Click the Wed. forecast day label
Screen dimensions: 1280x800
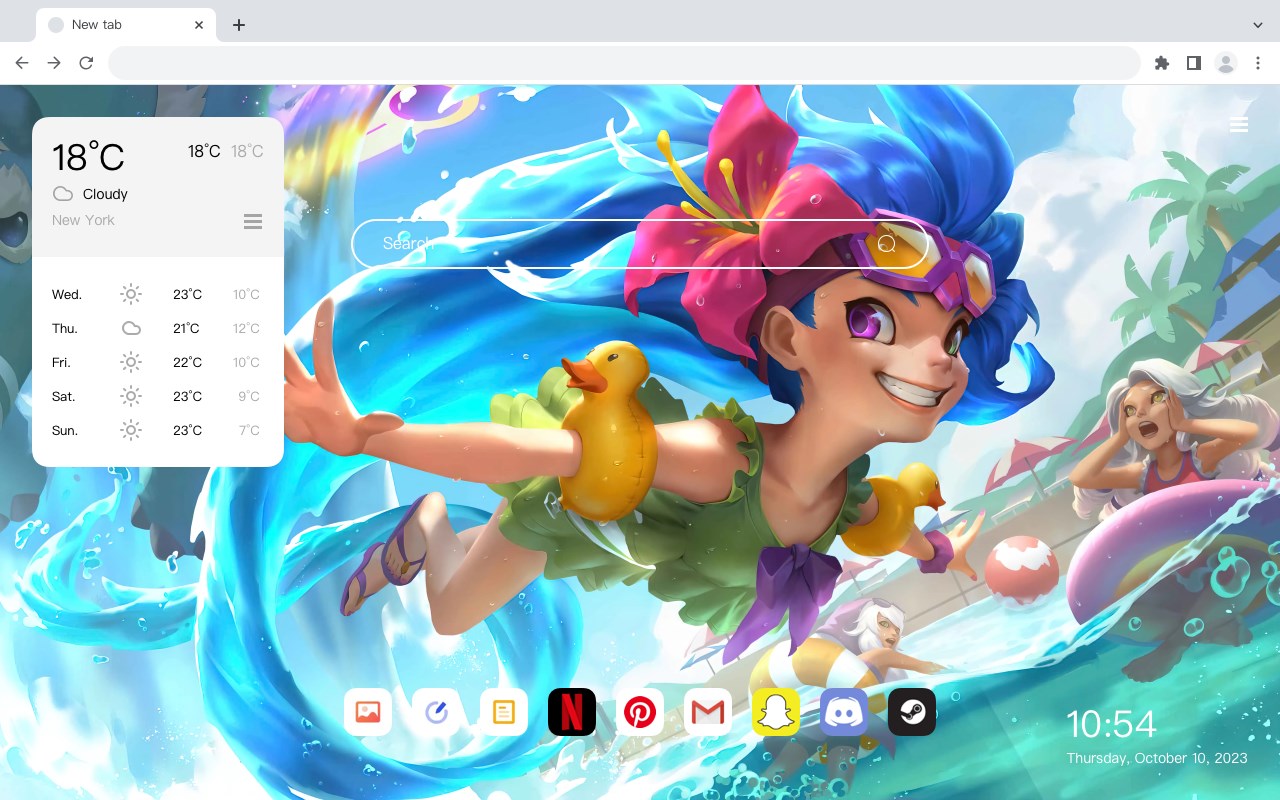pyautogui.click(x=67, y=294)
